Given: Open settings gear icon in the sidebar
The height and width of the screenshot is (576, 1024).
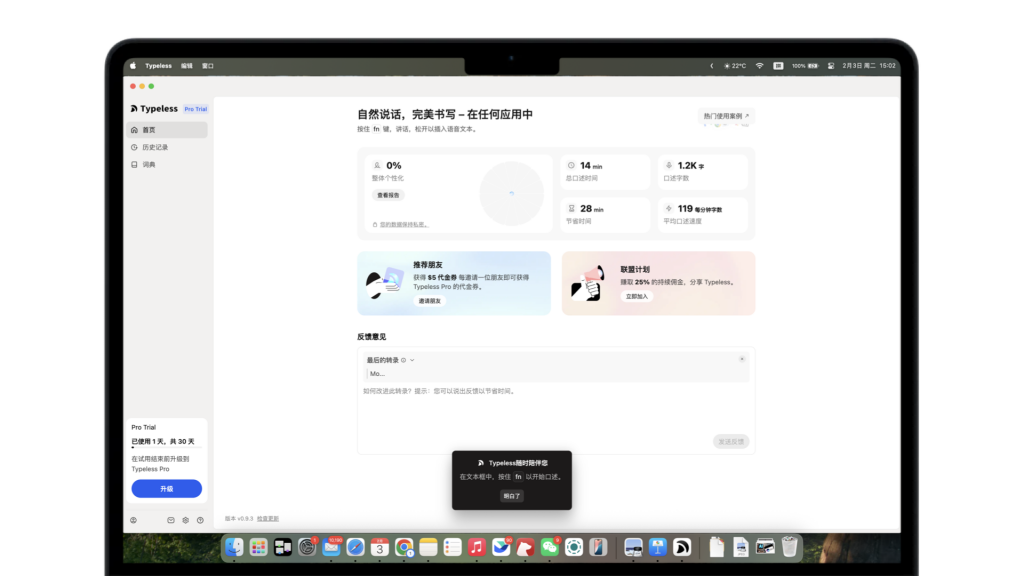Looking at the screenshot, I should (185, 520).
